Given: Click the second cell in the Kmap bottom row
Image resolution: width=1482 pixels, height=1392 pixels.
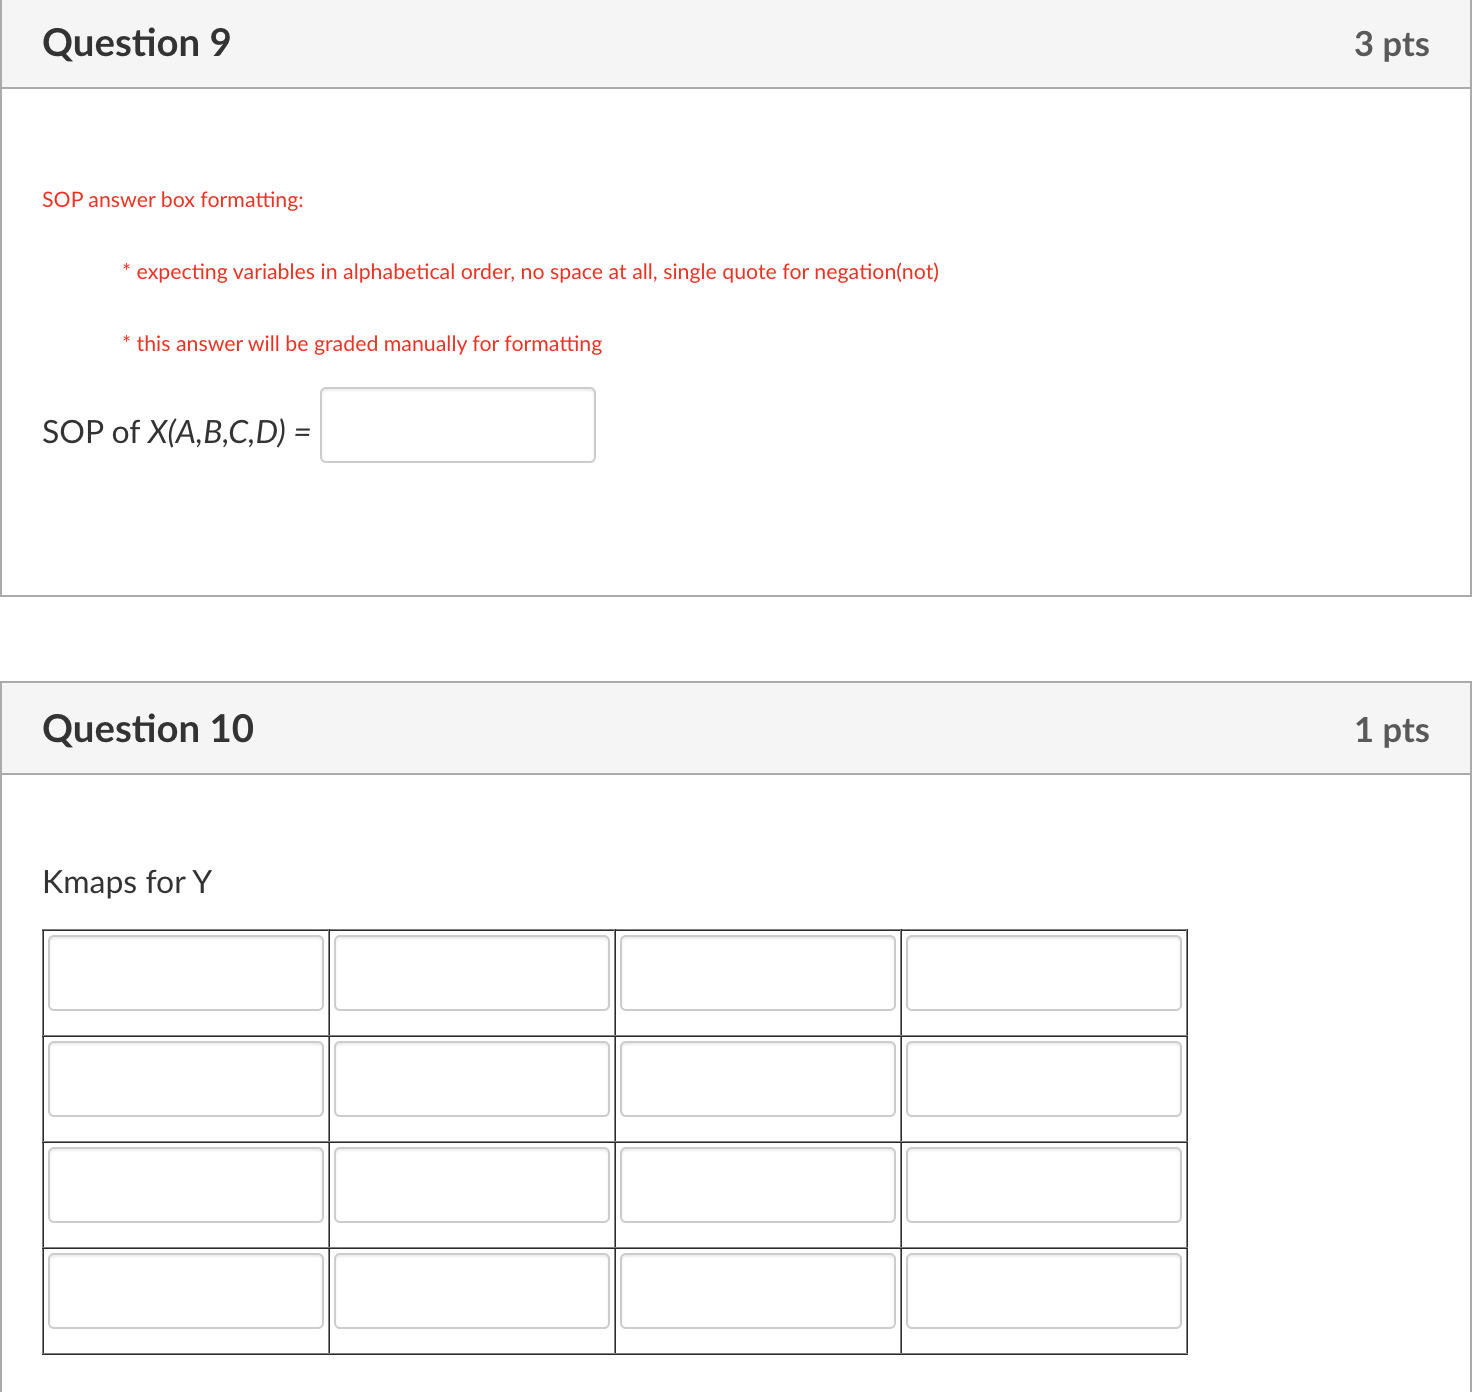Looking at the screenshot, I should 472,1291.
